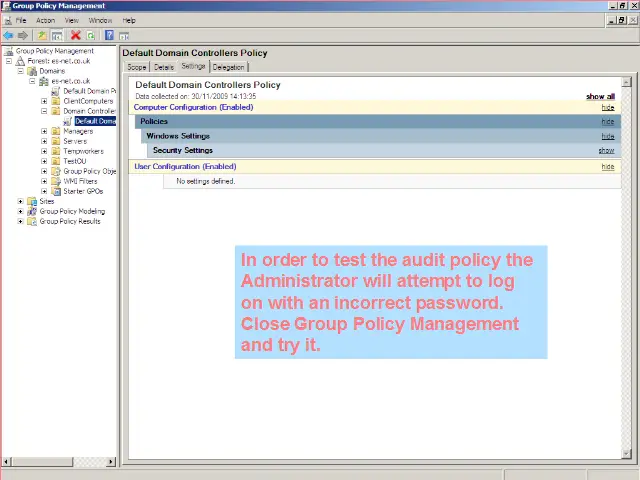The image size is (640, 480).
Task: Hide the User Configuration section
Action: [608, 167]
